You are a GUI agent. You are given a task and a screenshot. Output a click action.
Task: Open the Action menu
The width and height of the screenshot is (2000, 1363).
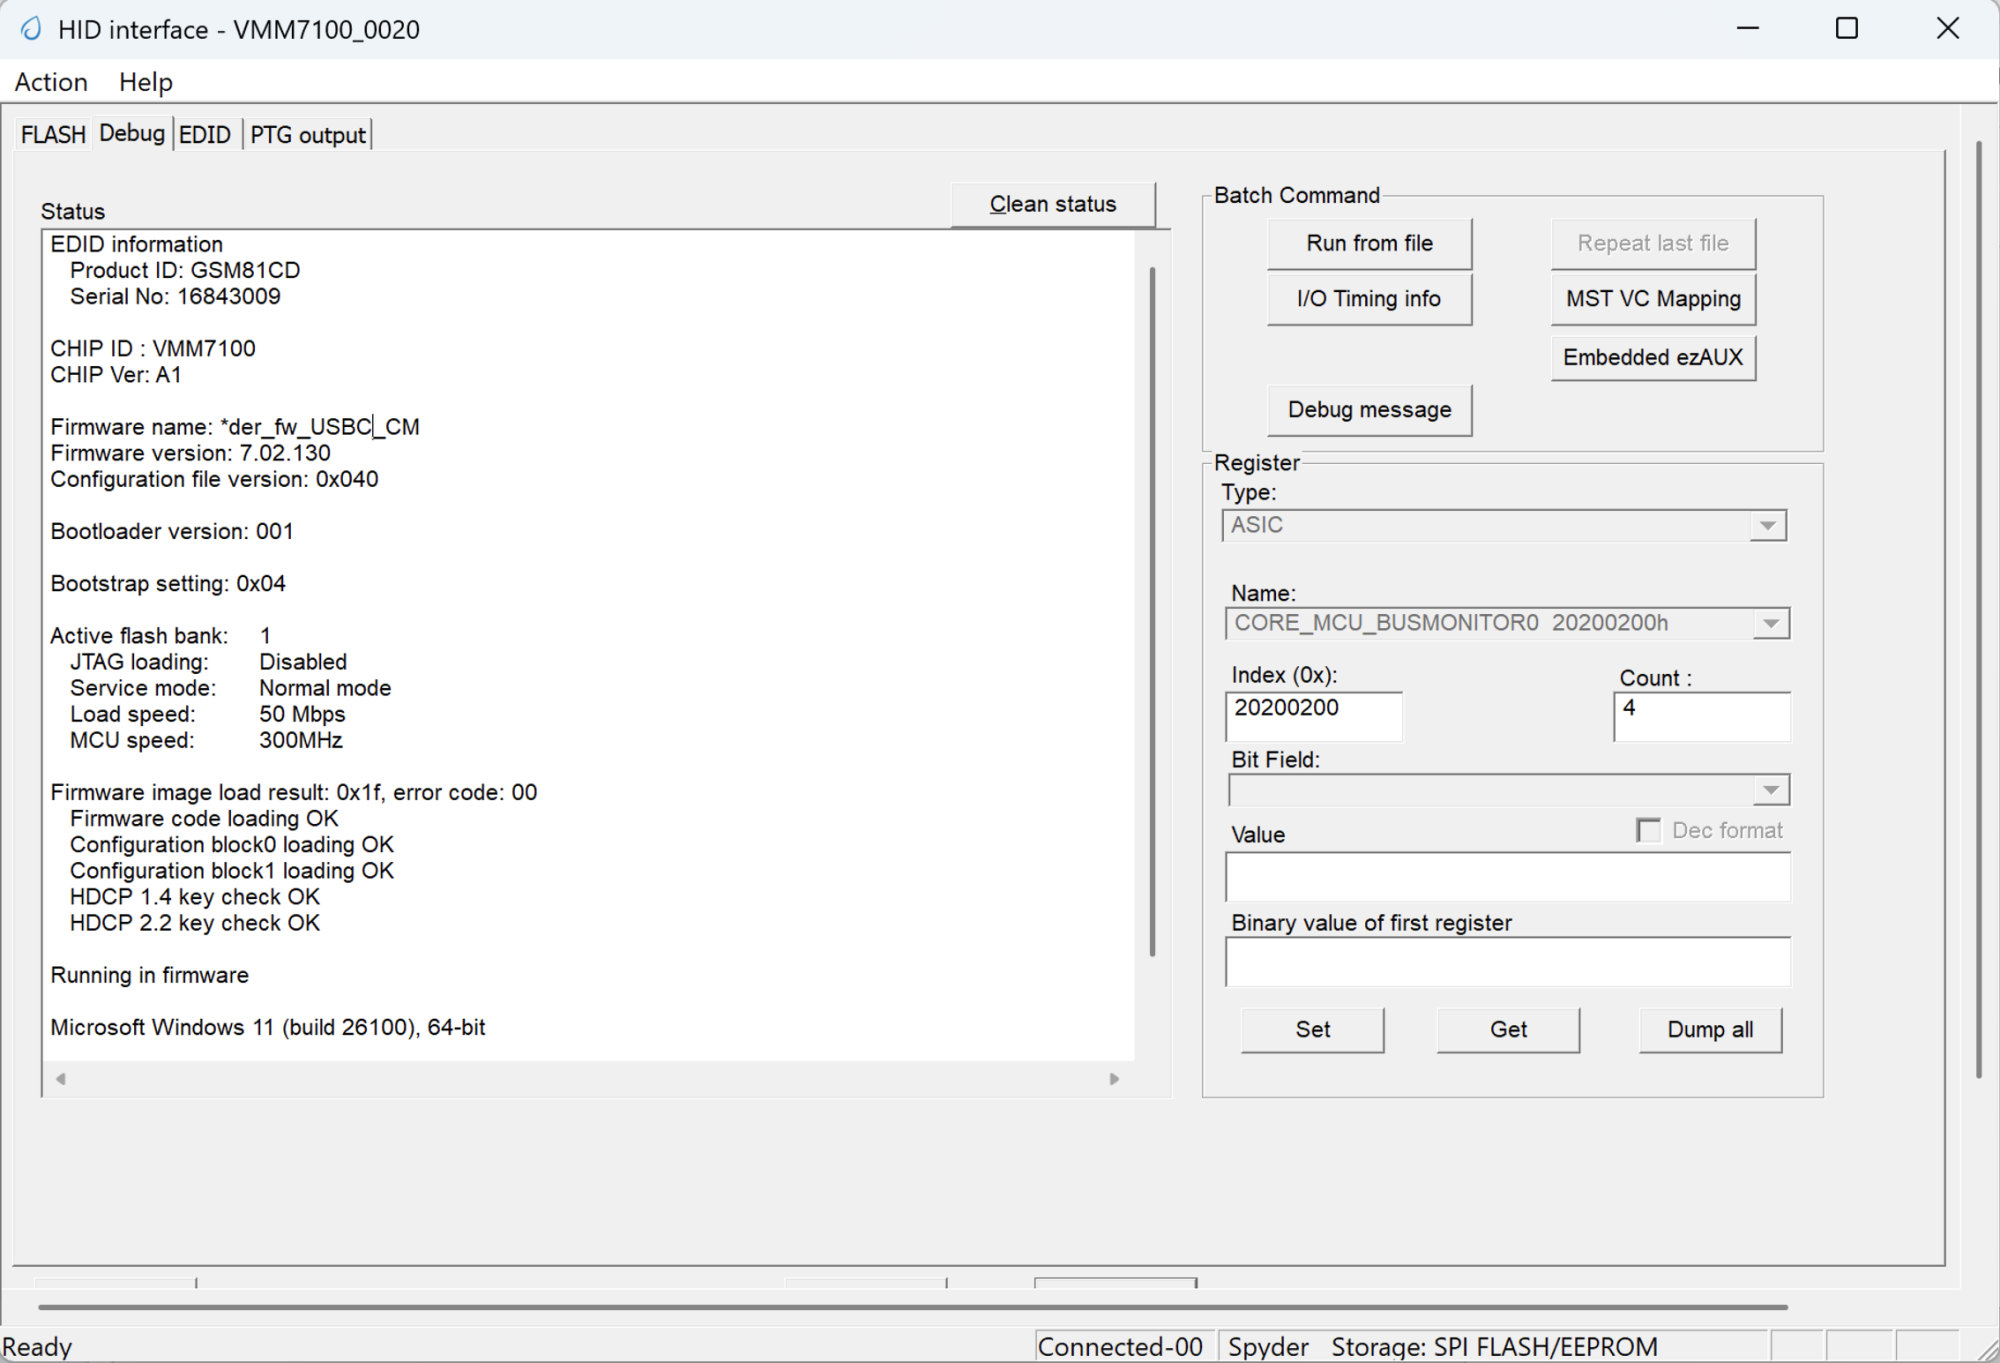[50, 82]
